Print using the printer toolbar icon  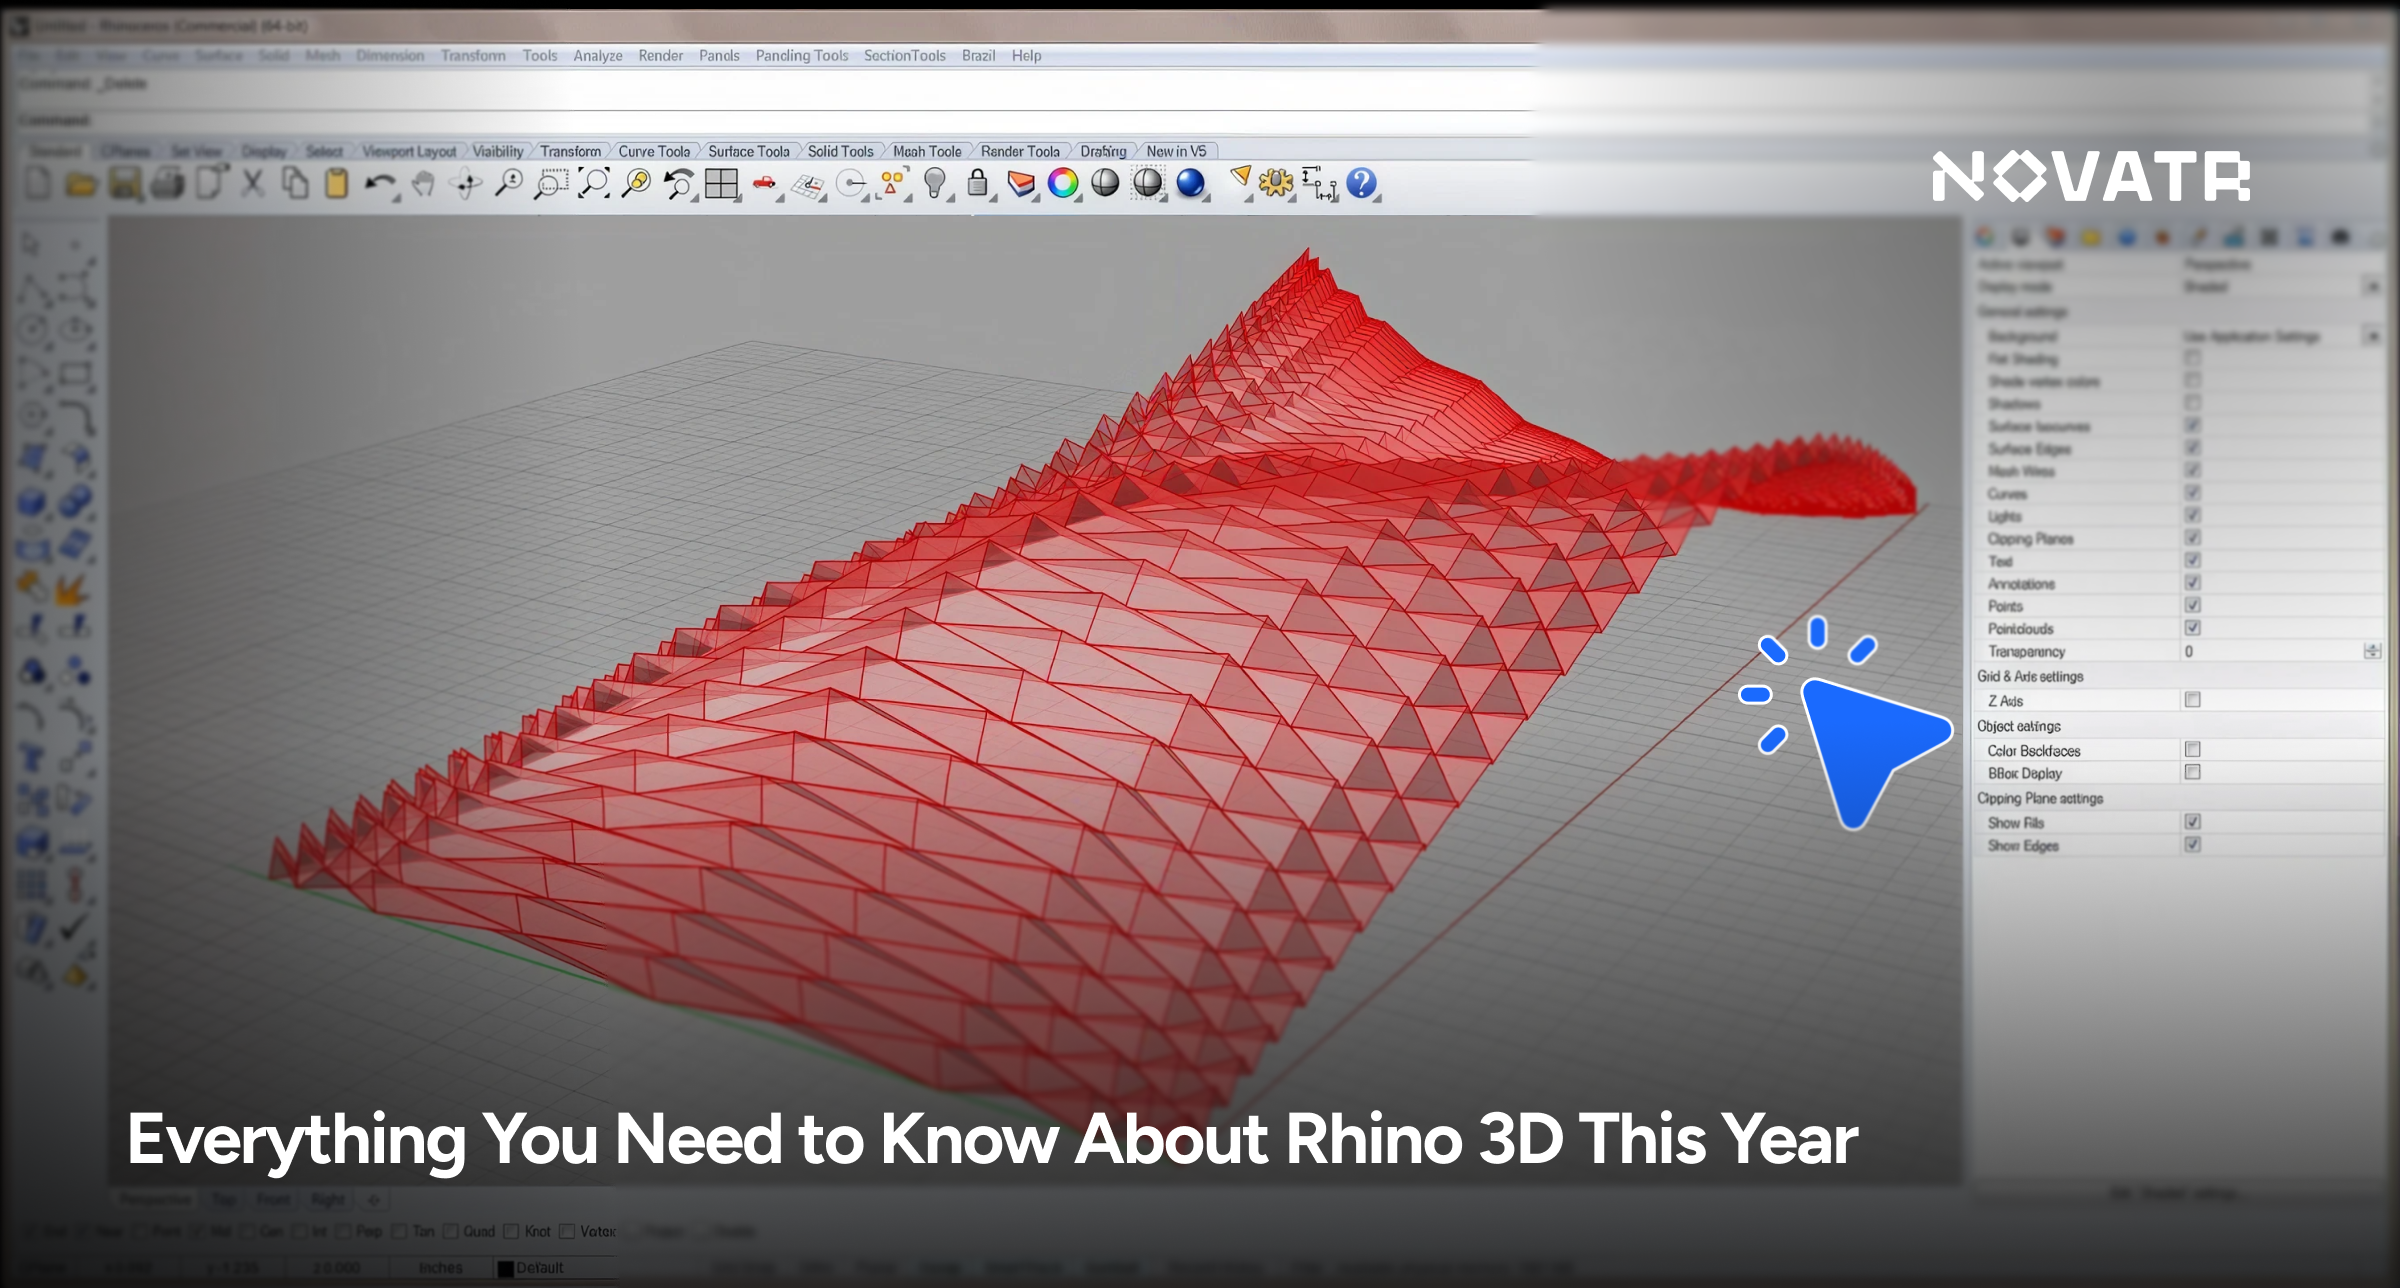(x=168, y=184)
